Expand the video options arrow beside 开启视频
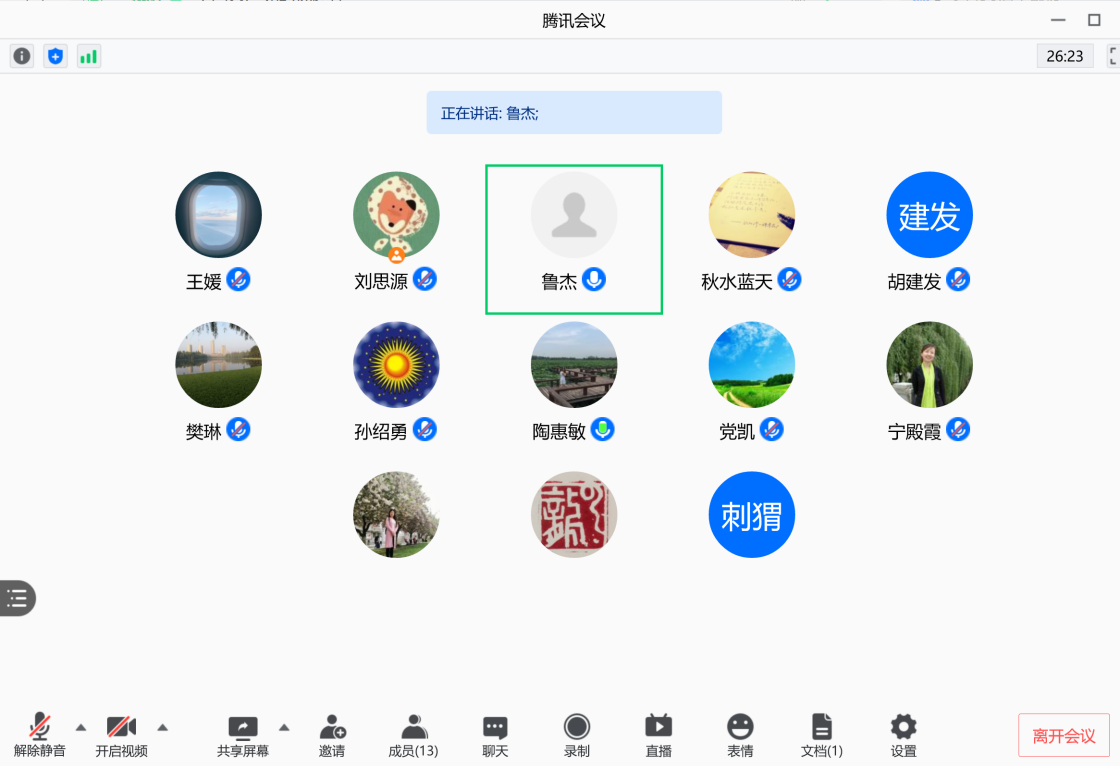 click(x=162, y=727)
